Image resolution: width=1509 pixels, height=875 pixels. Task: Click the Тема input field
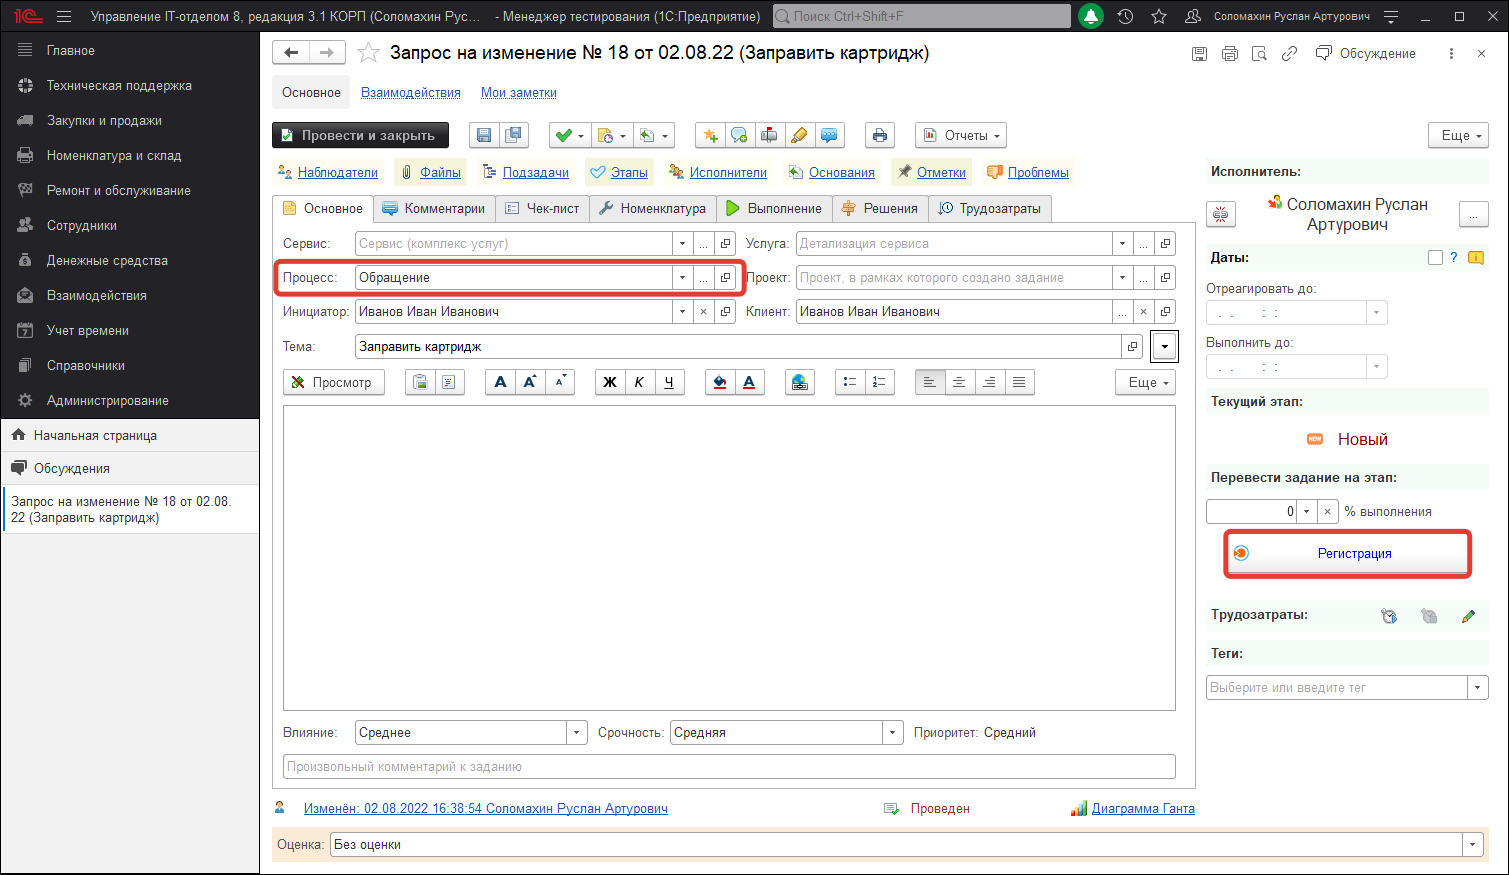[x=738, y=347]
